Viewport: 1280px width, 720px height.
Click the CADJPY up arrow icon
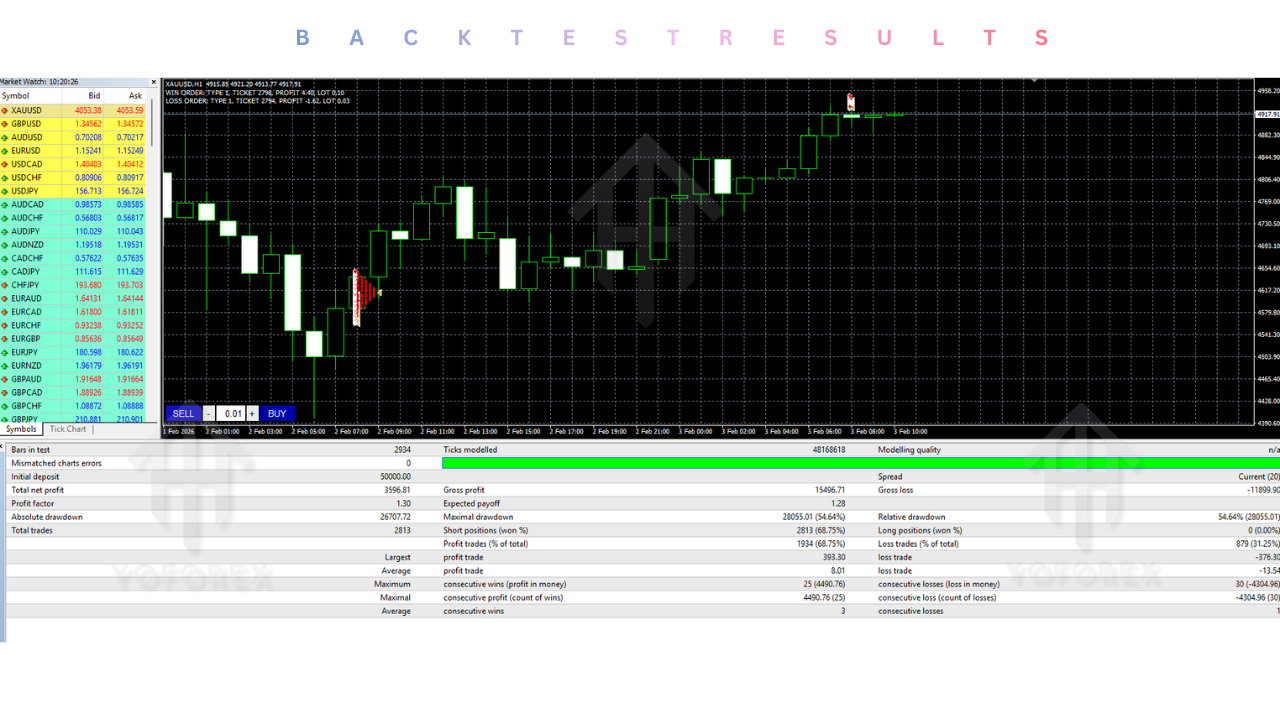5,272
